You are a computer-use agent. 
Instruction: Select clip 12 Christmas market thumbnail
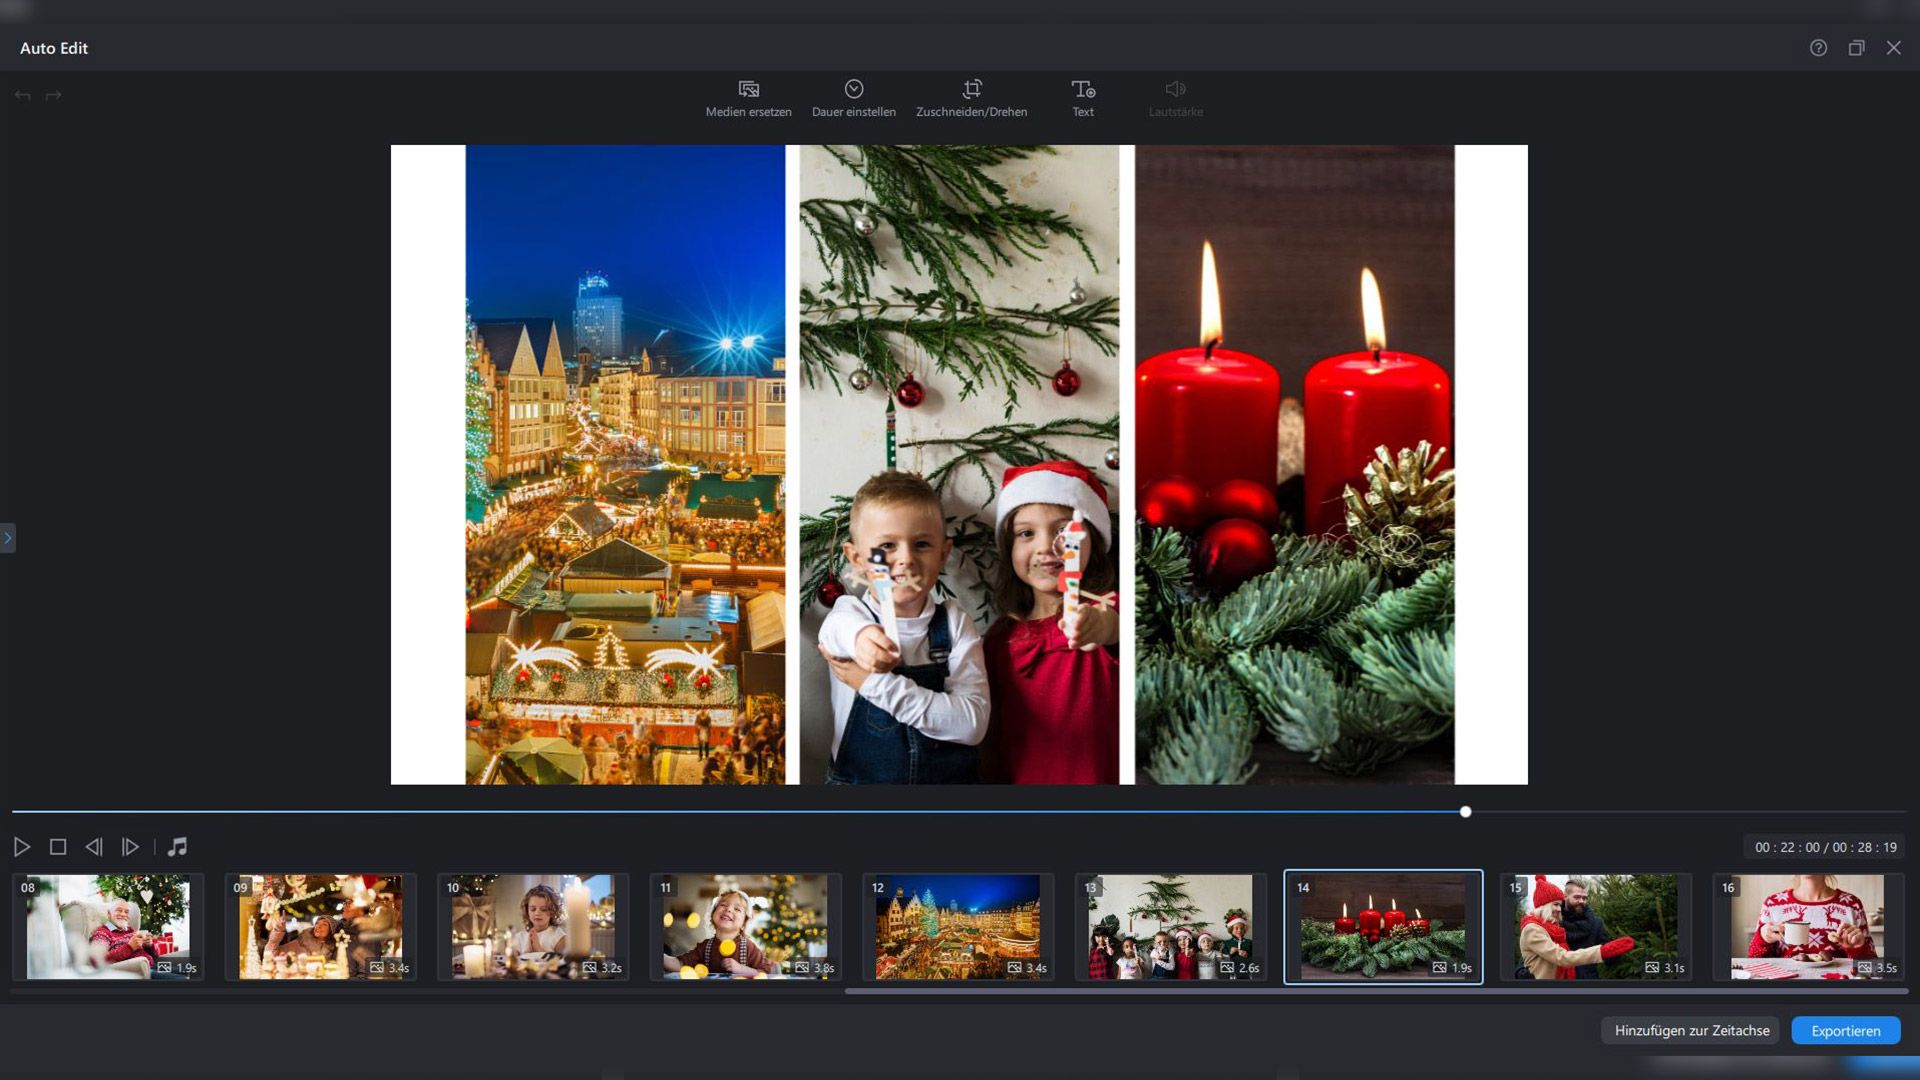[x=957, y=927]
